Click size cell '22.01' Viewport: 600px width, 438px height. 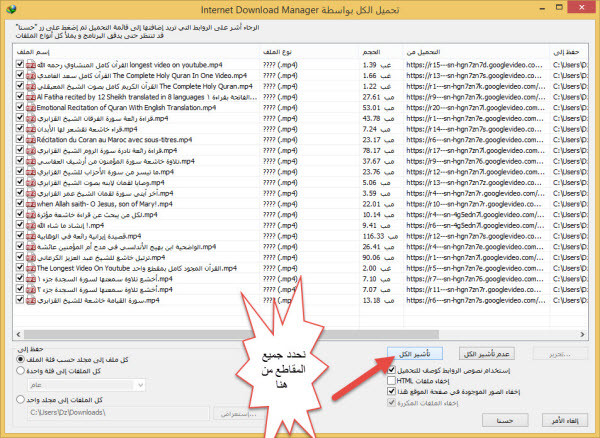(378, 204)
